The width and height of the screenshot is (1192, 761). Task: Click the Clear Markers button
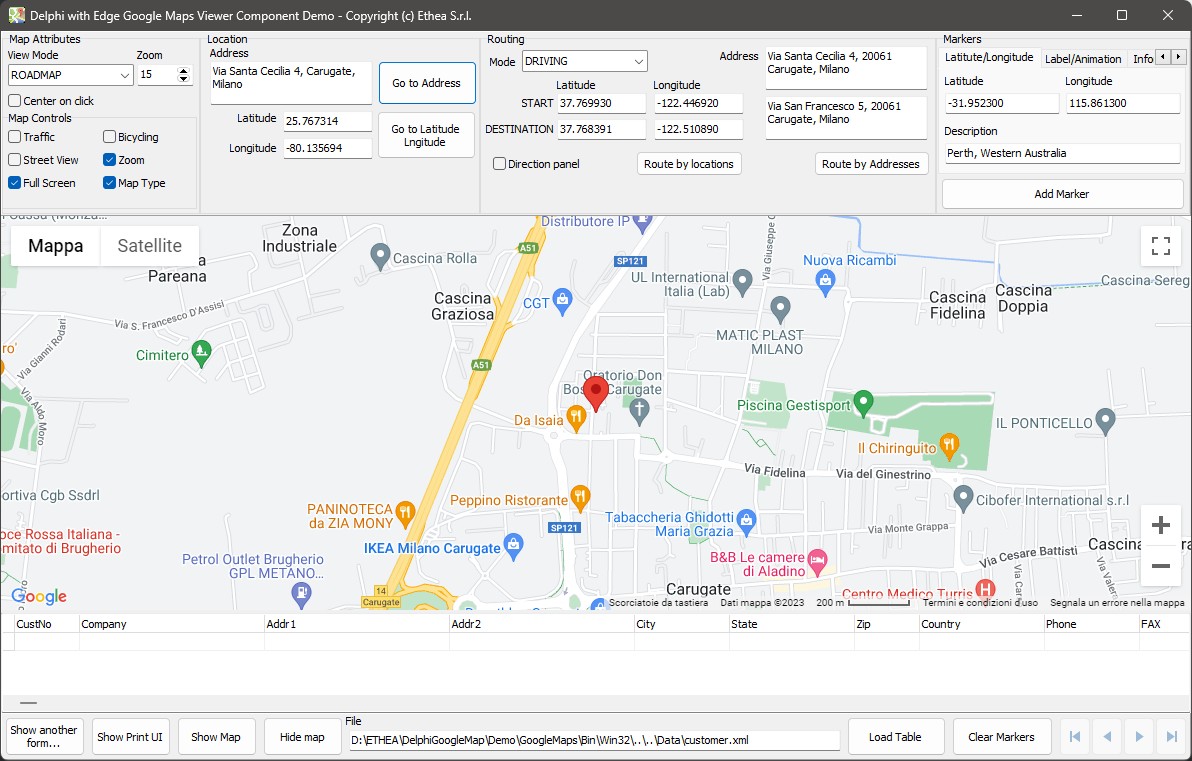(x=1001, y=737)
